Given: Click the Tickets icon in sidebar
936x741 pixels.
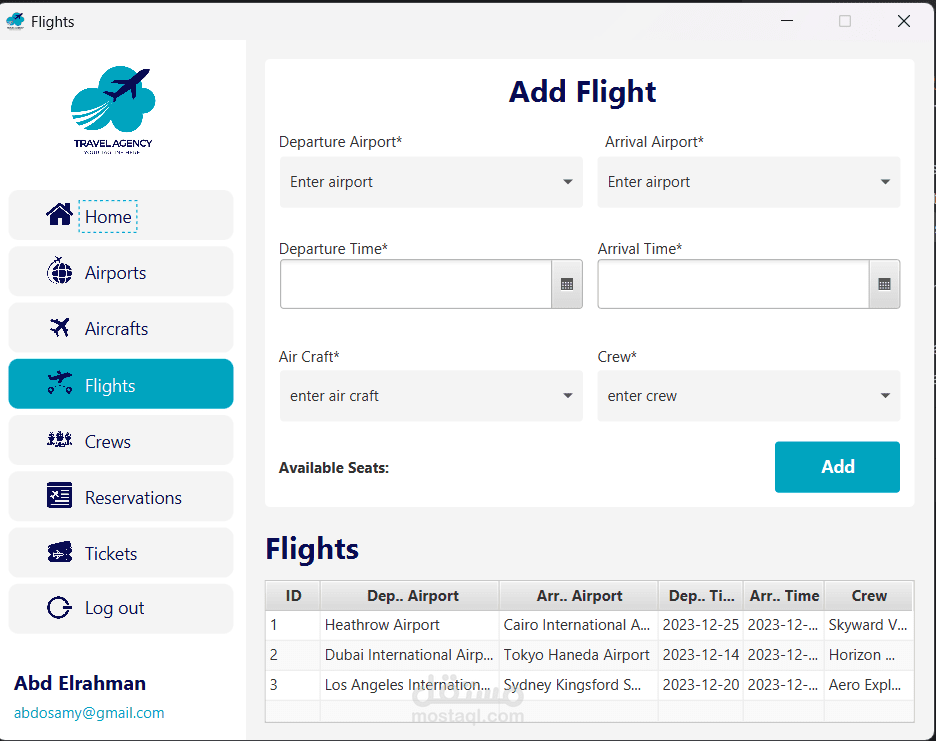Looking at the screenshot, I should pos(59,552).
